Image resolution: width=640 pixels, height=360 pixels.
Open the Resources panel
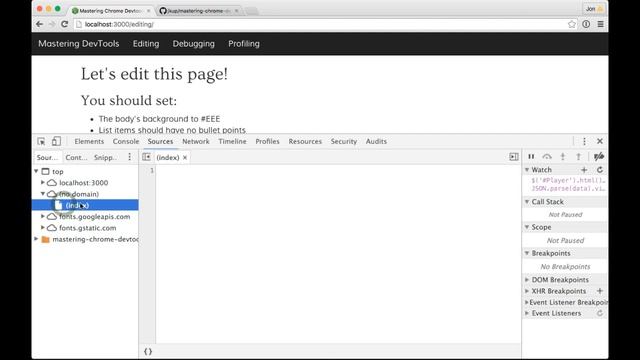pyautogui.click(x=305, y=141)
